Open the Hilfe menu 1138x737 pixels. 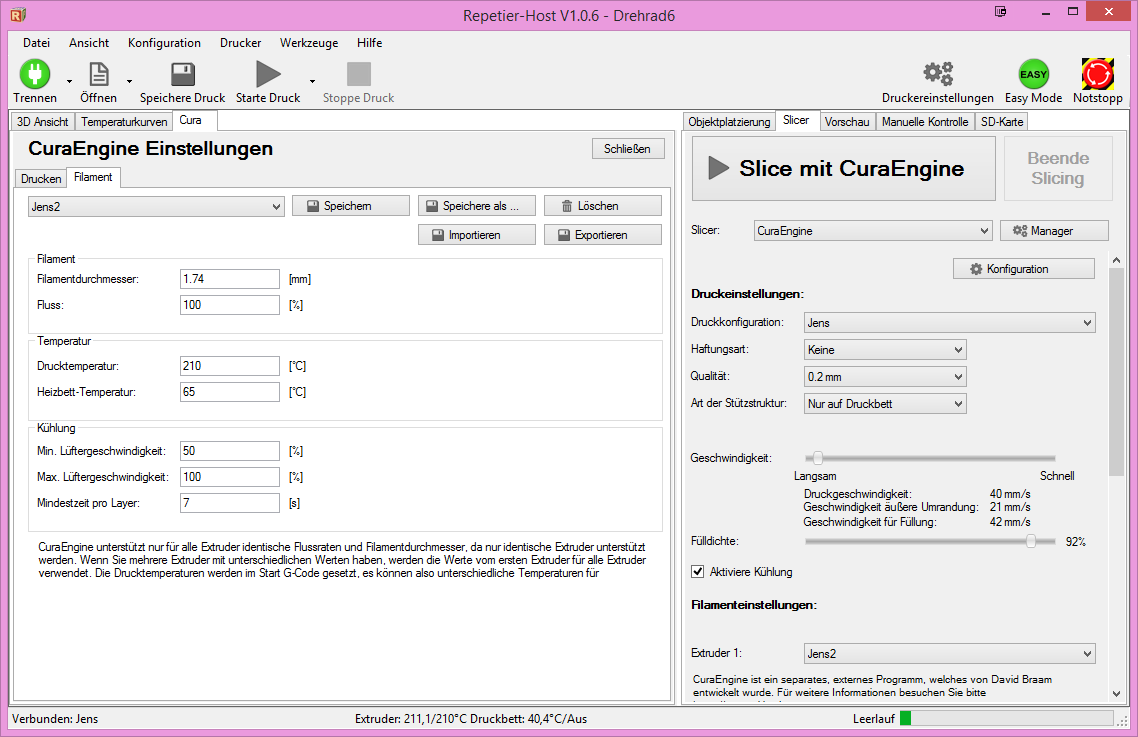369,43
